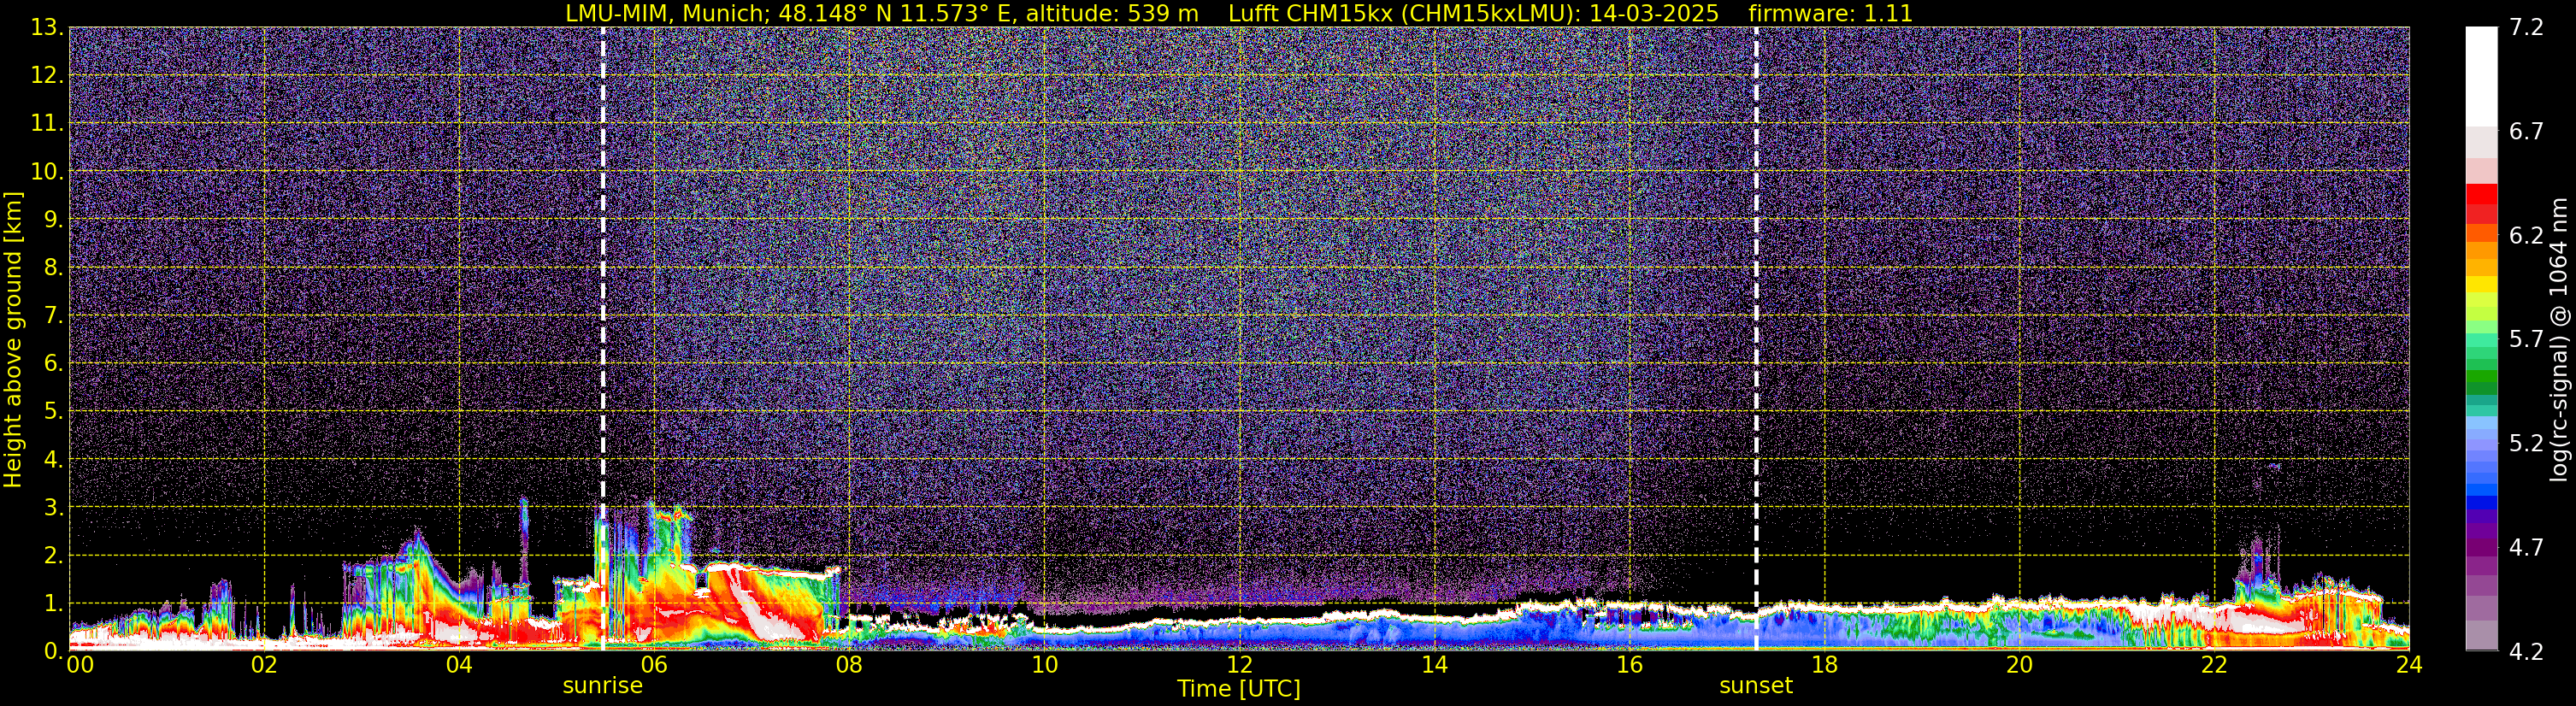Image resolution: width=2576 pixels, height=706 pixels.
Task: Click the '2.' height axis tick label
Action: 52,555
